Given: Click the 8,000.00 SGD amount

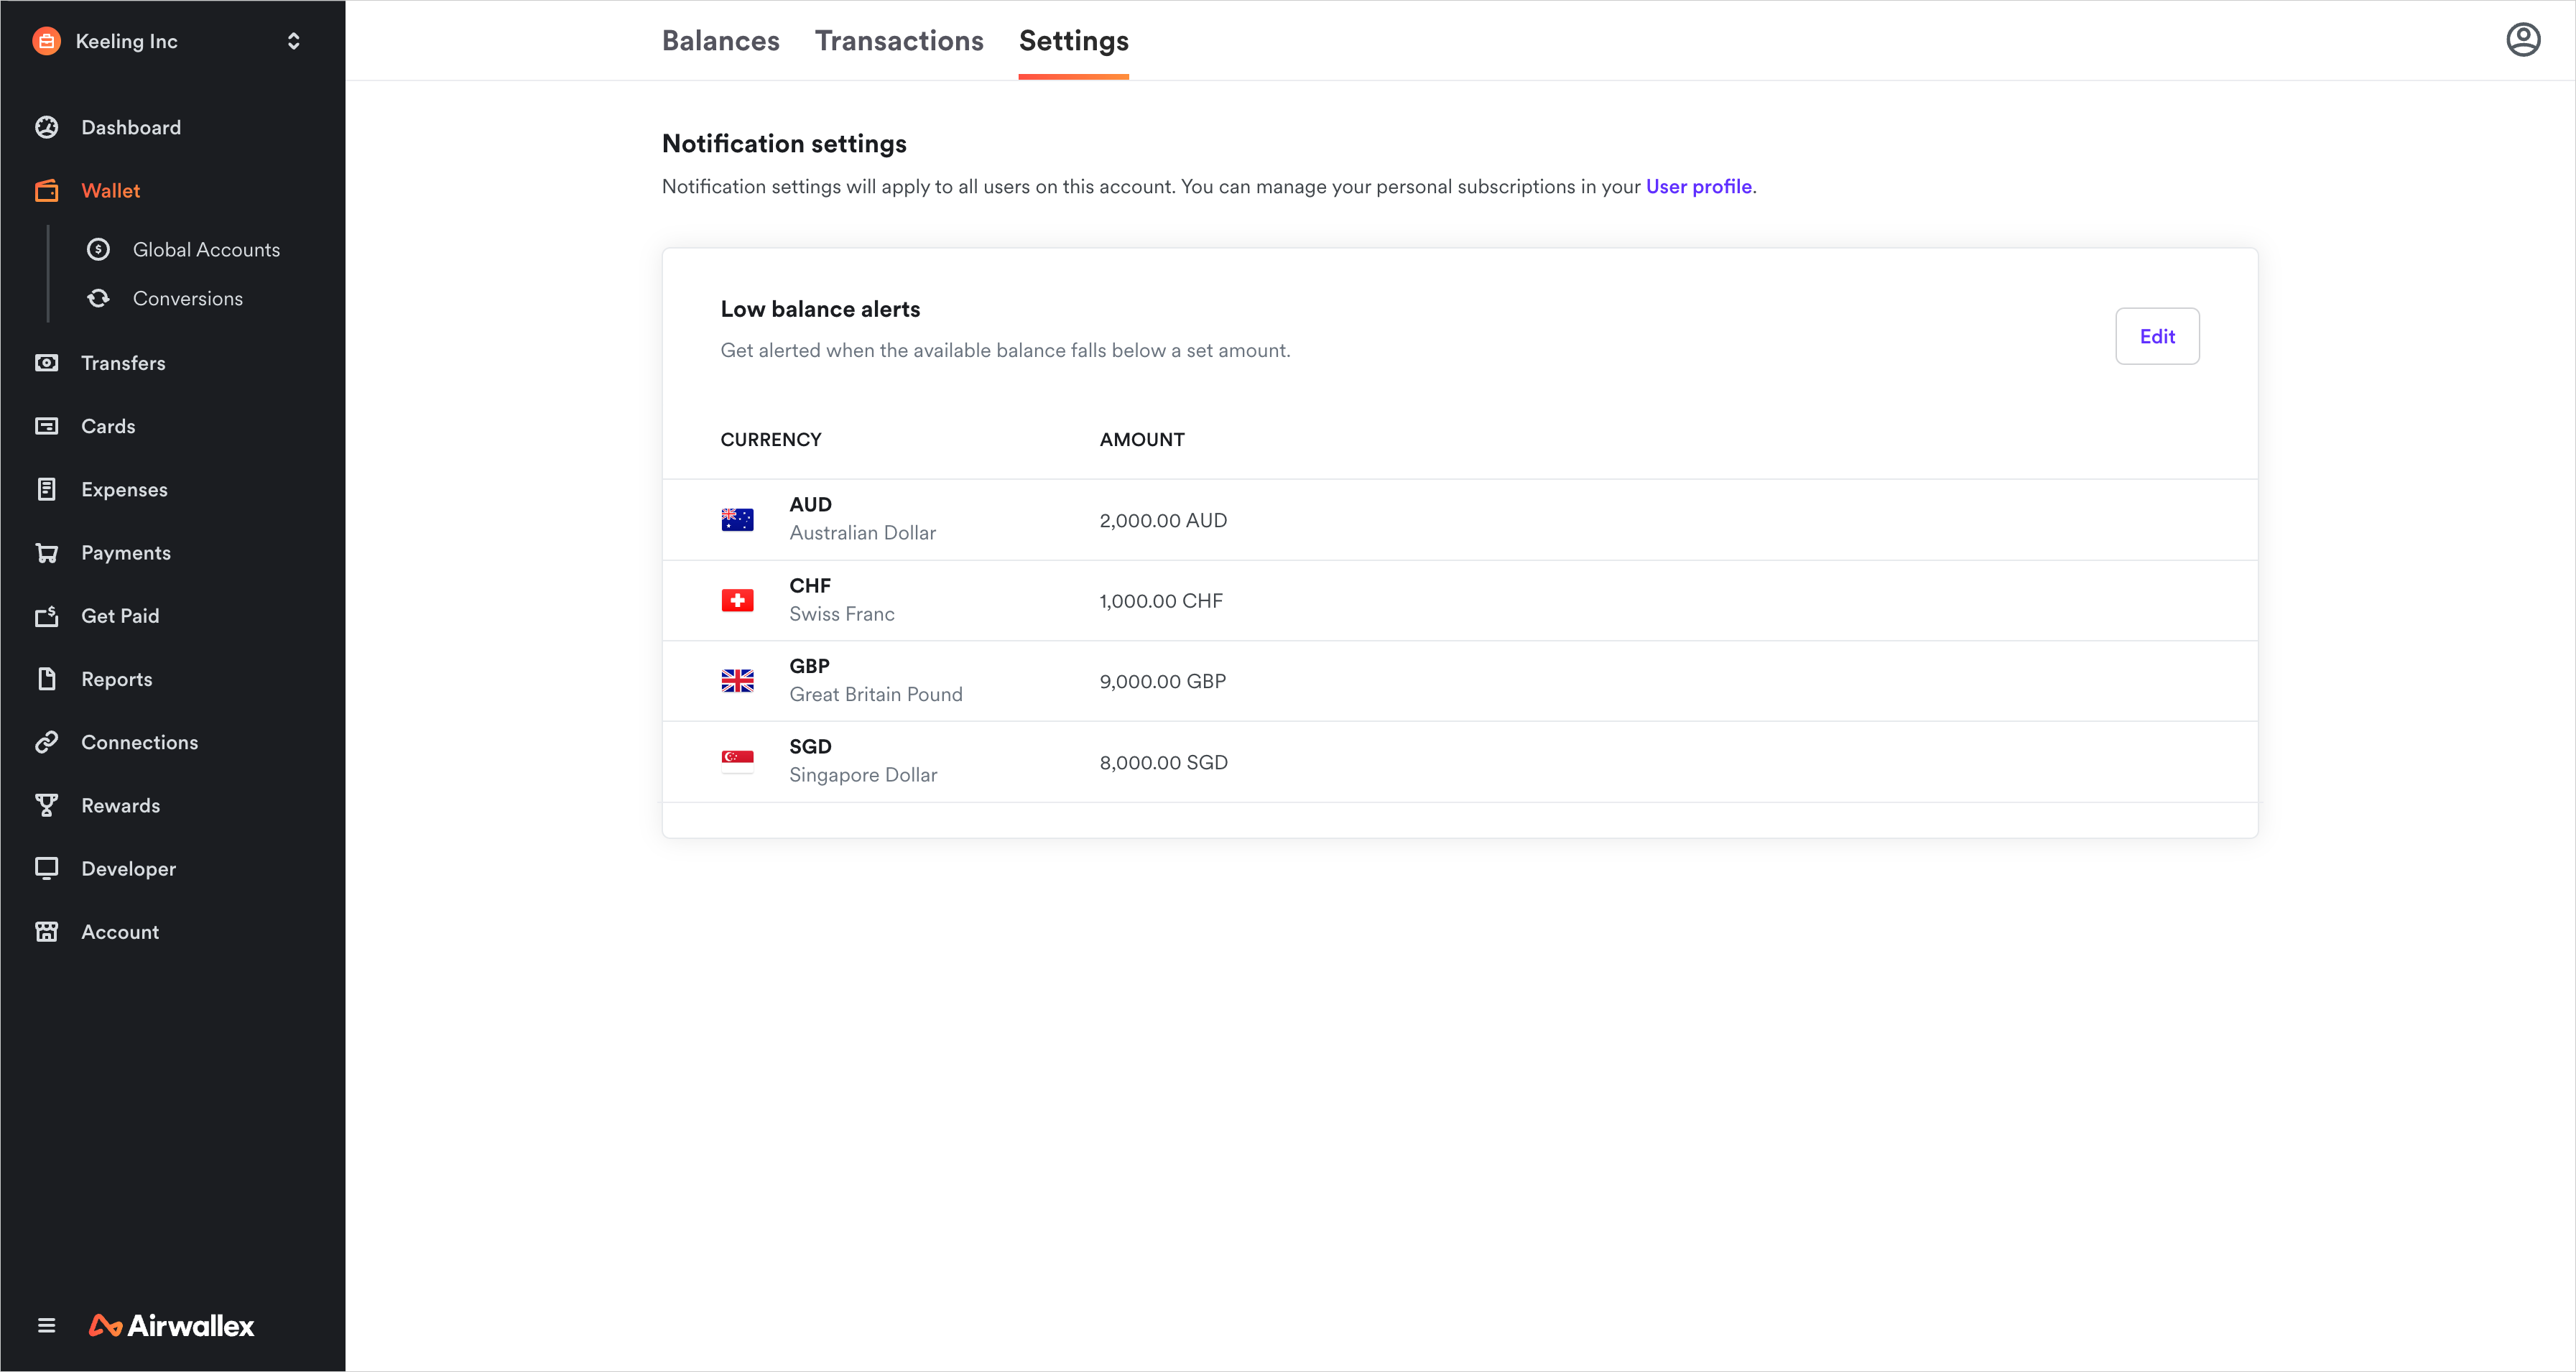Looking at the screenshot, I should [x=1163, y=762].
